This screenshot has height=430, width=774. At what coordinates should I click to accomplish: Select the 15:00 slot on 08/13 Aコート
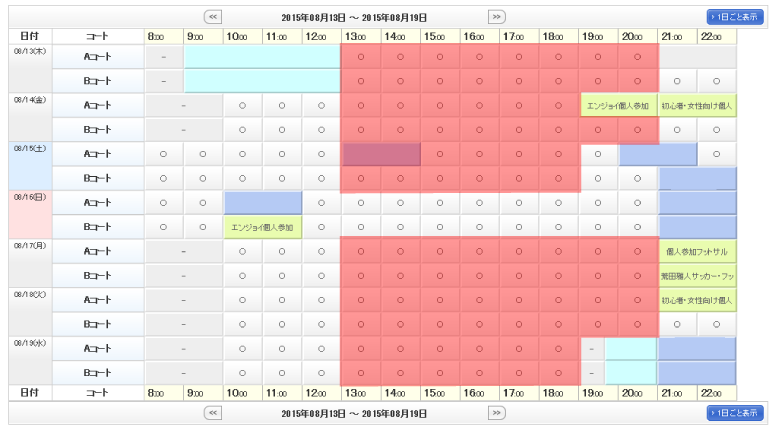[439, 57]
